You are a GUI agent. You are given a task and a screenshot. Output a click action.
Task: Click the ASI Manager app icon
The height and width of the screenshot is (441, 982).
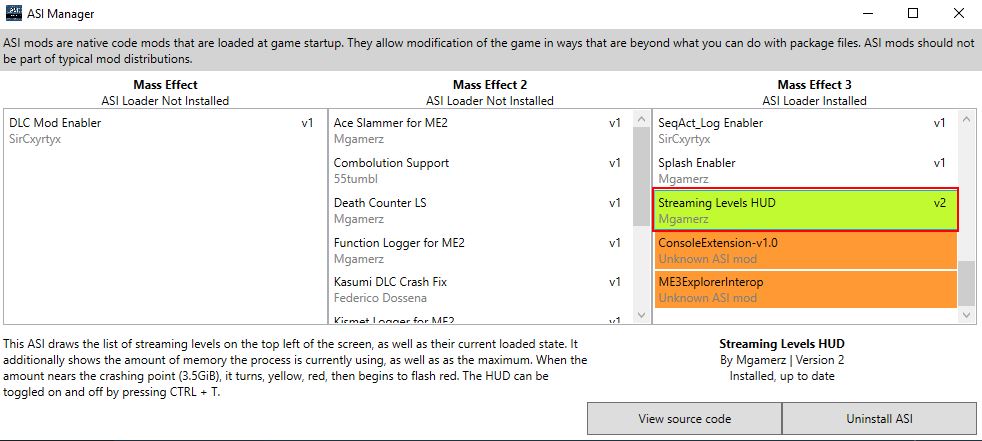coord(14,13)
